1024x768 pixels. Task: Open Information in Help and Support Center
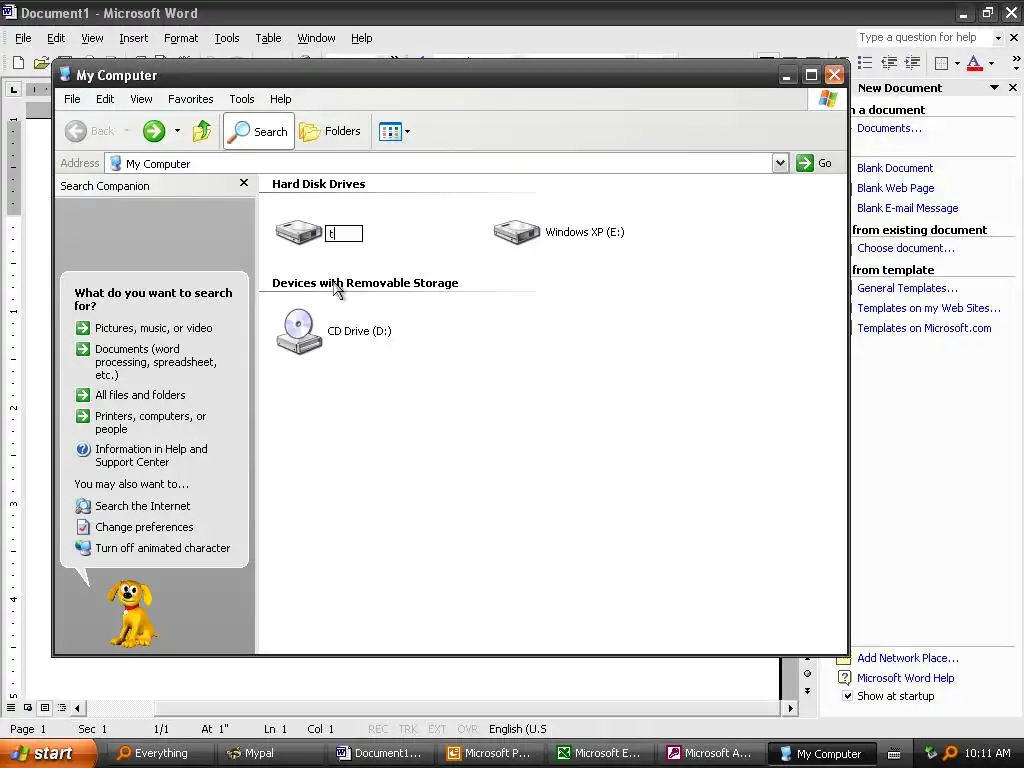[152, 455]
